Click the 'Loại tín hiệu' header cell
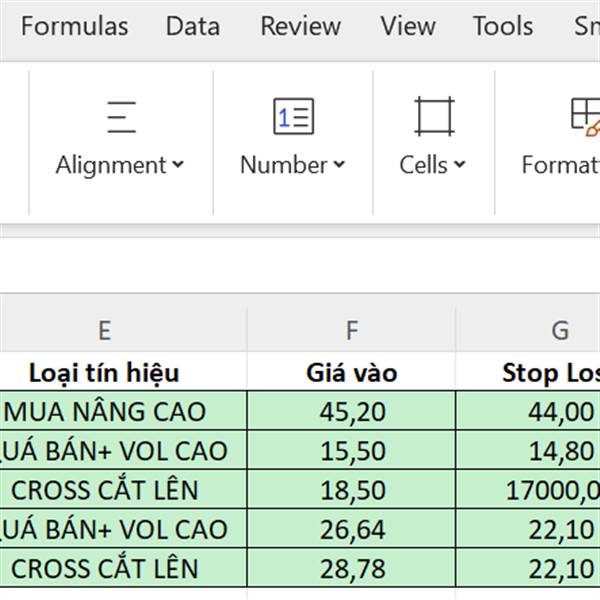Screen dimensions: 600x600 coord(104,373)
